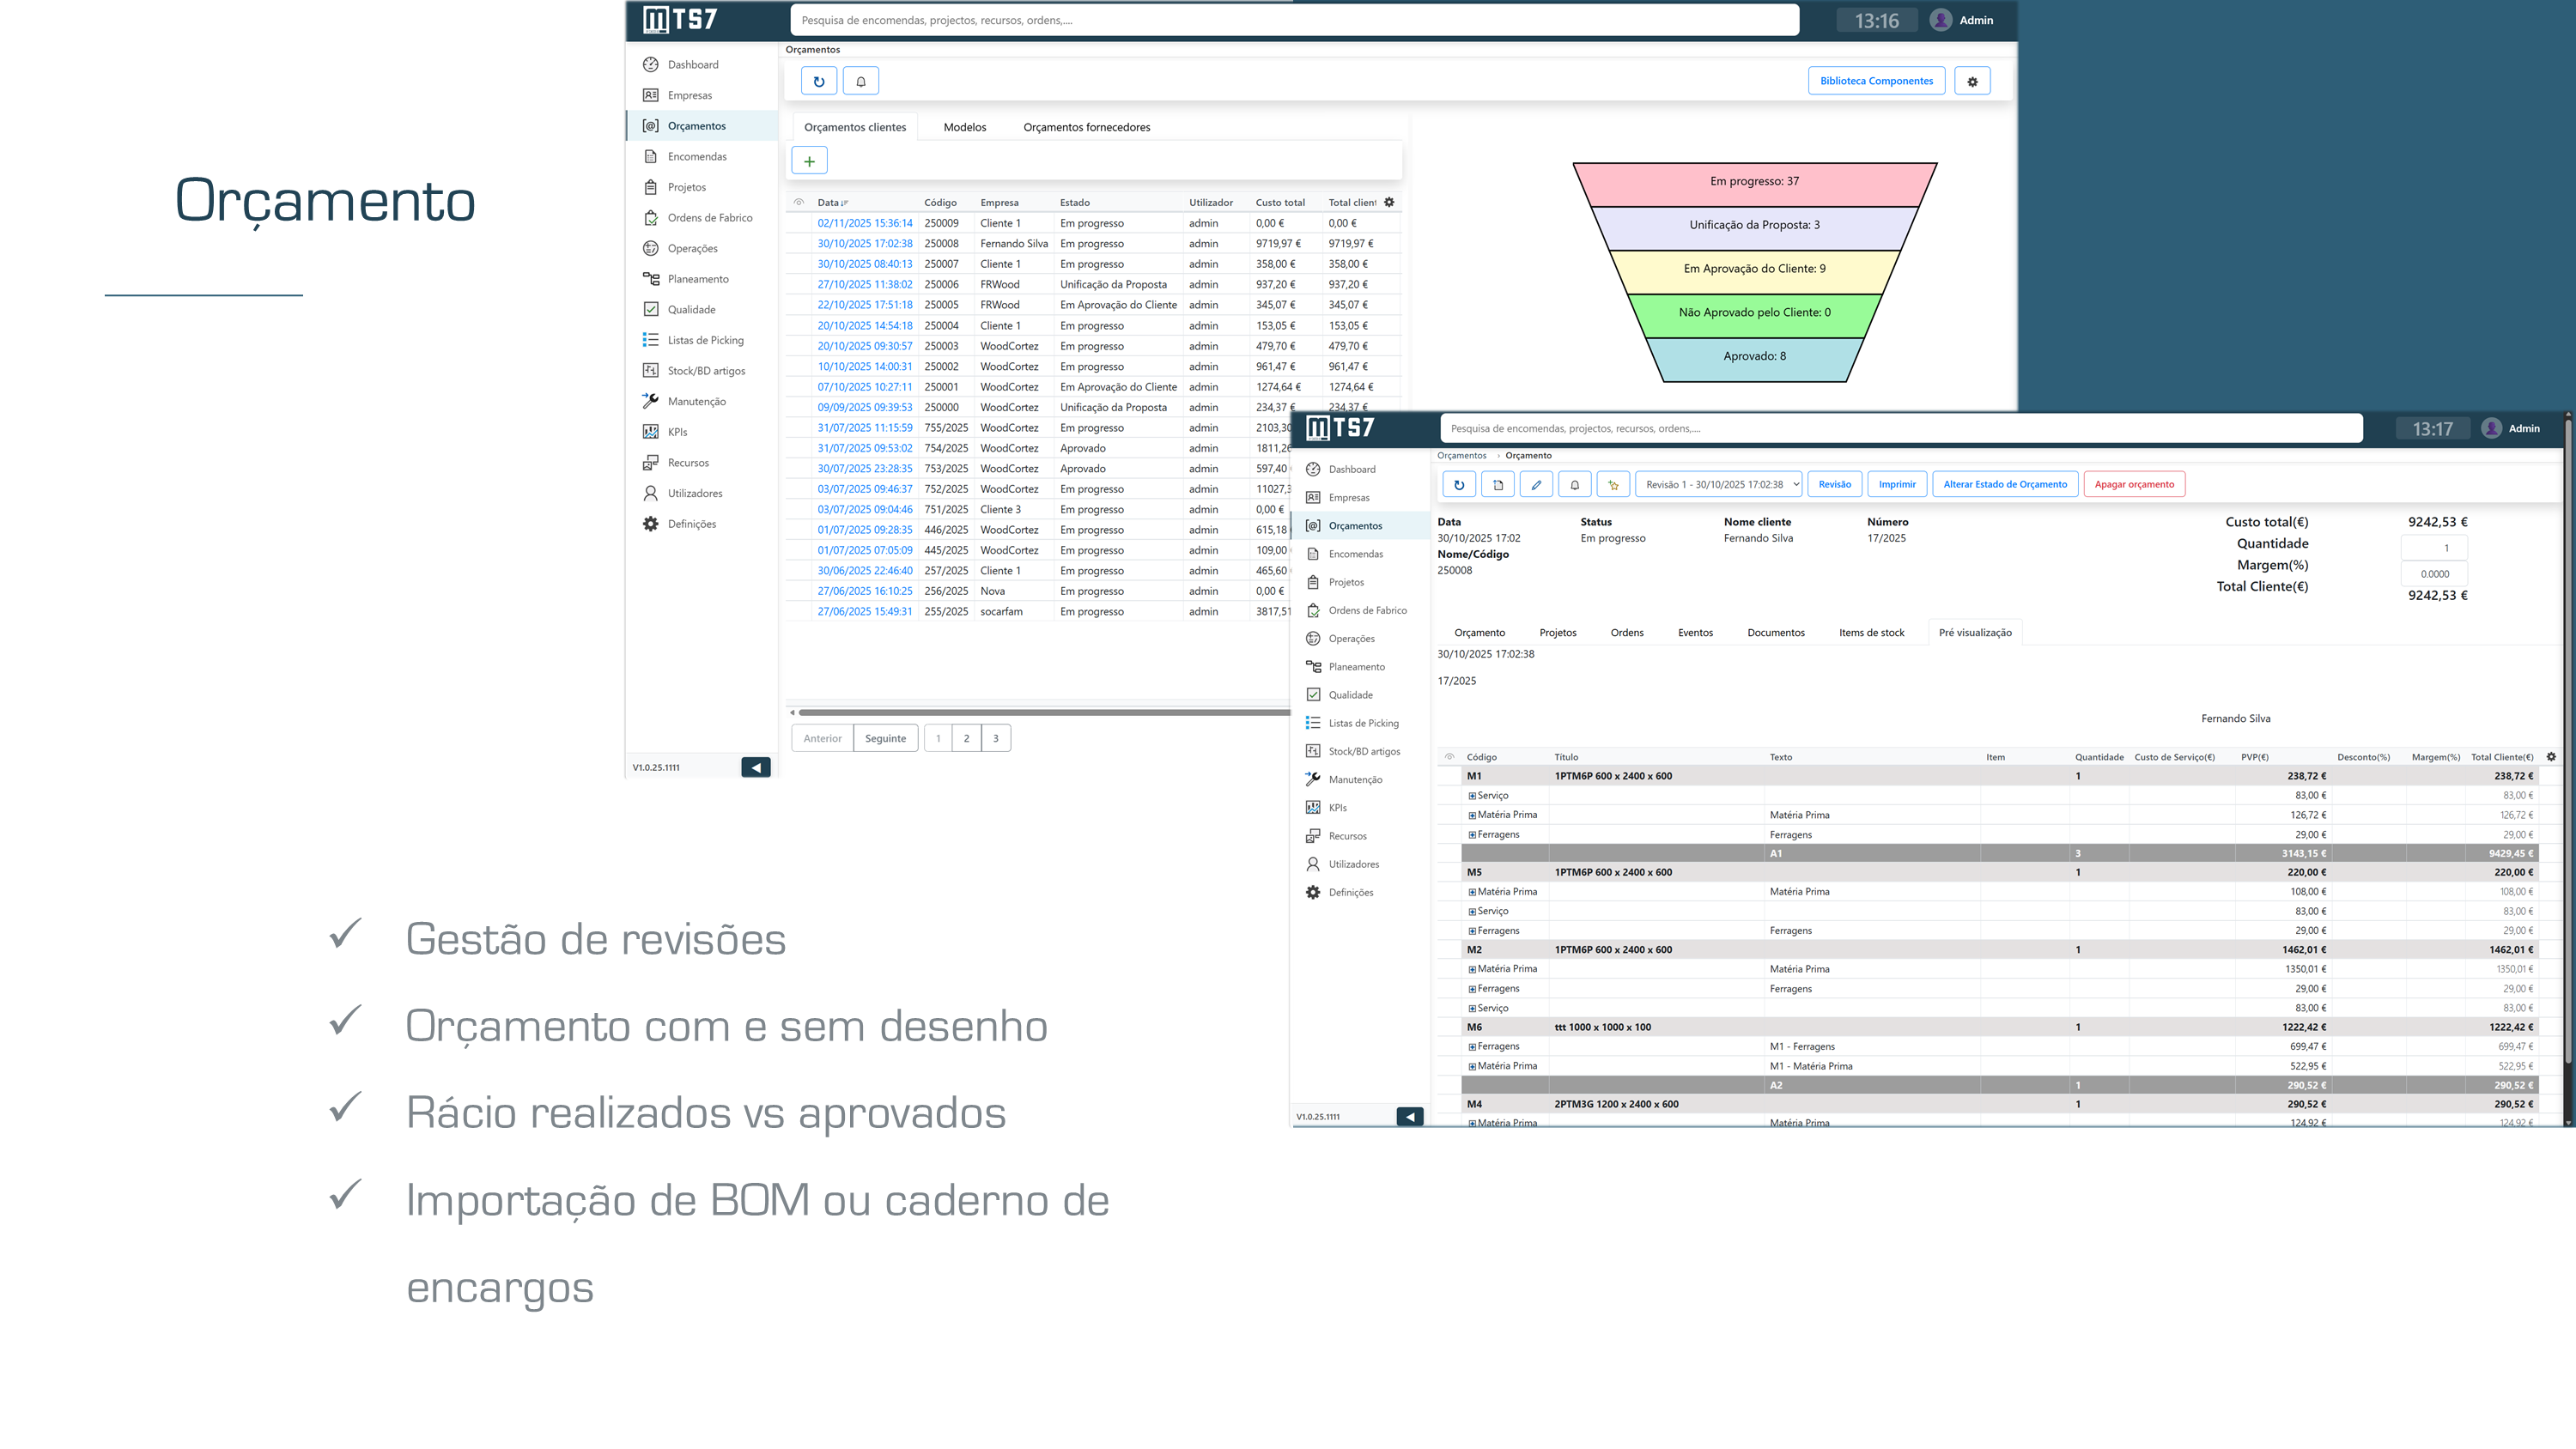The width and height of the screenshot is (2576, 1449).
Task: Expand the Matéria Prima row under M5
Action: [1472, 892]
